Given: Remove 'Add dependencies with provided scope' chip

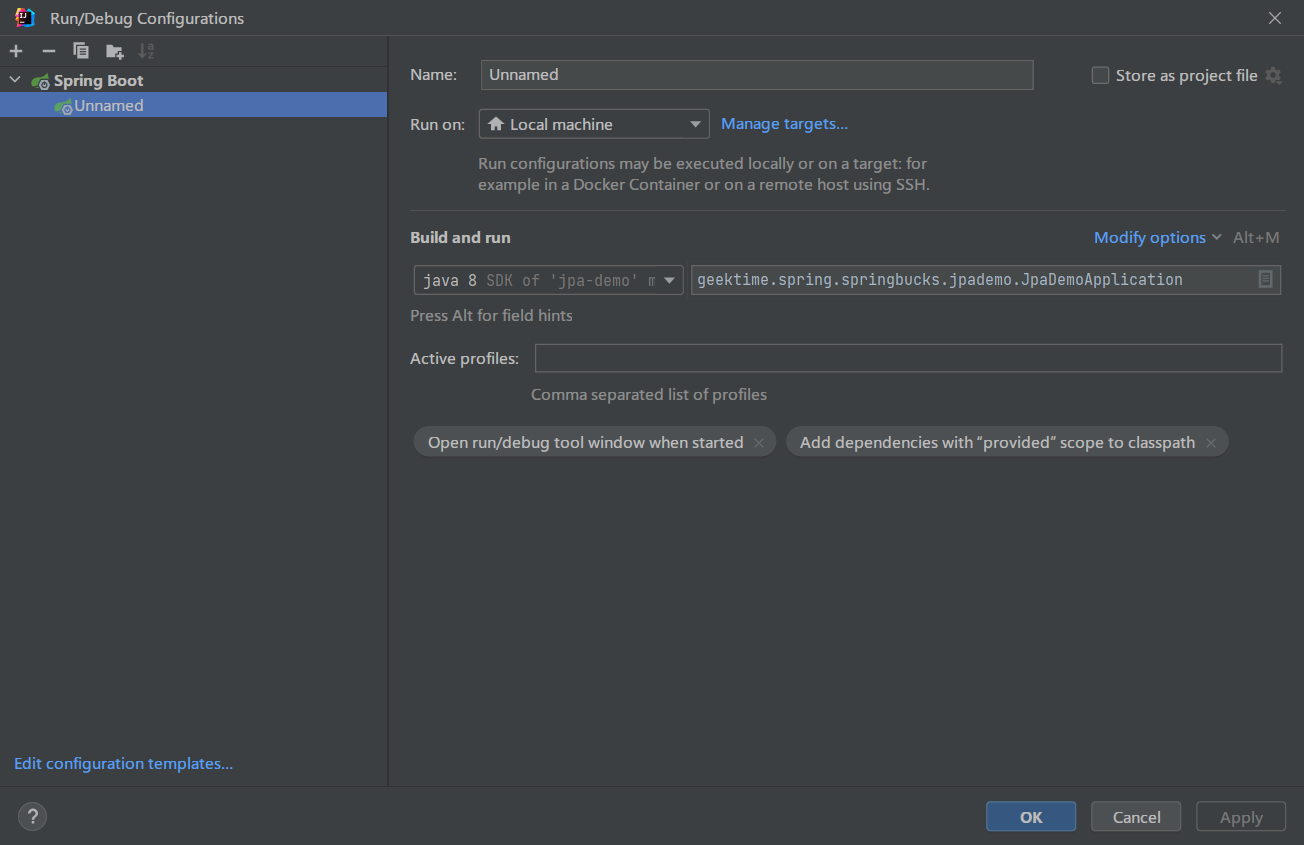Looking at the screenshot, I should 1211,443.
